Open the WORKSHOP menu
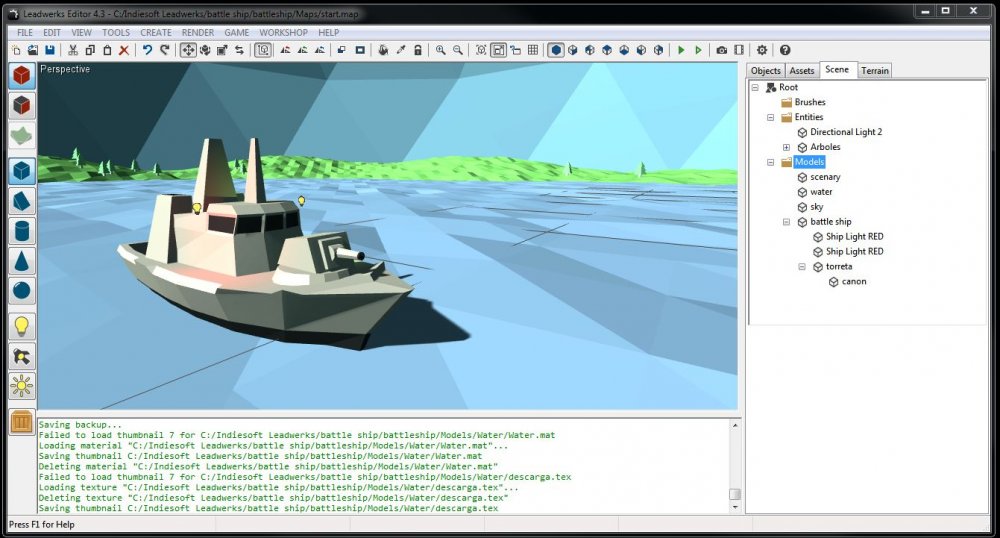 283,32
